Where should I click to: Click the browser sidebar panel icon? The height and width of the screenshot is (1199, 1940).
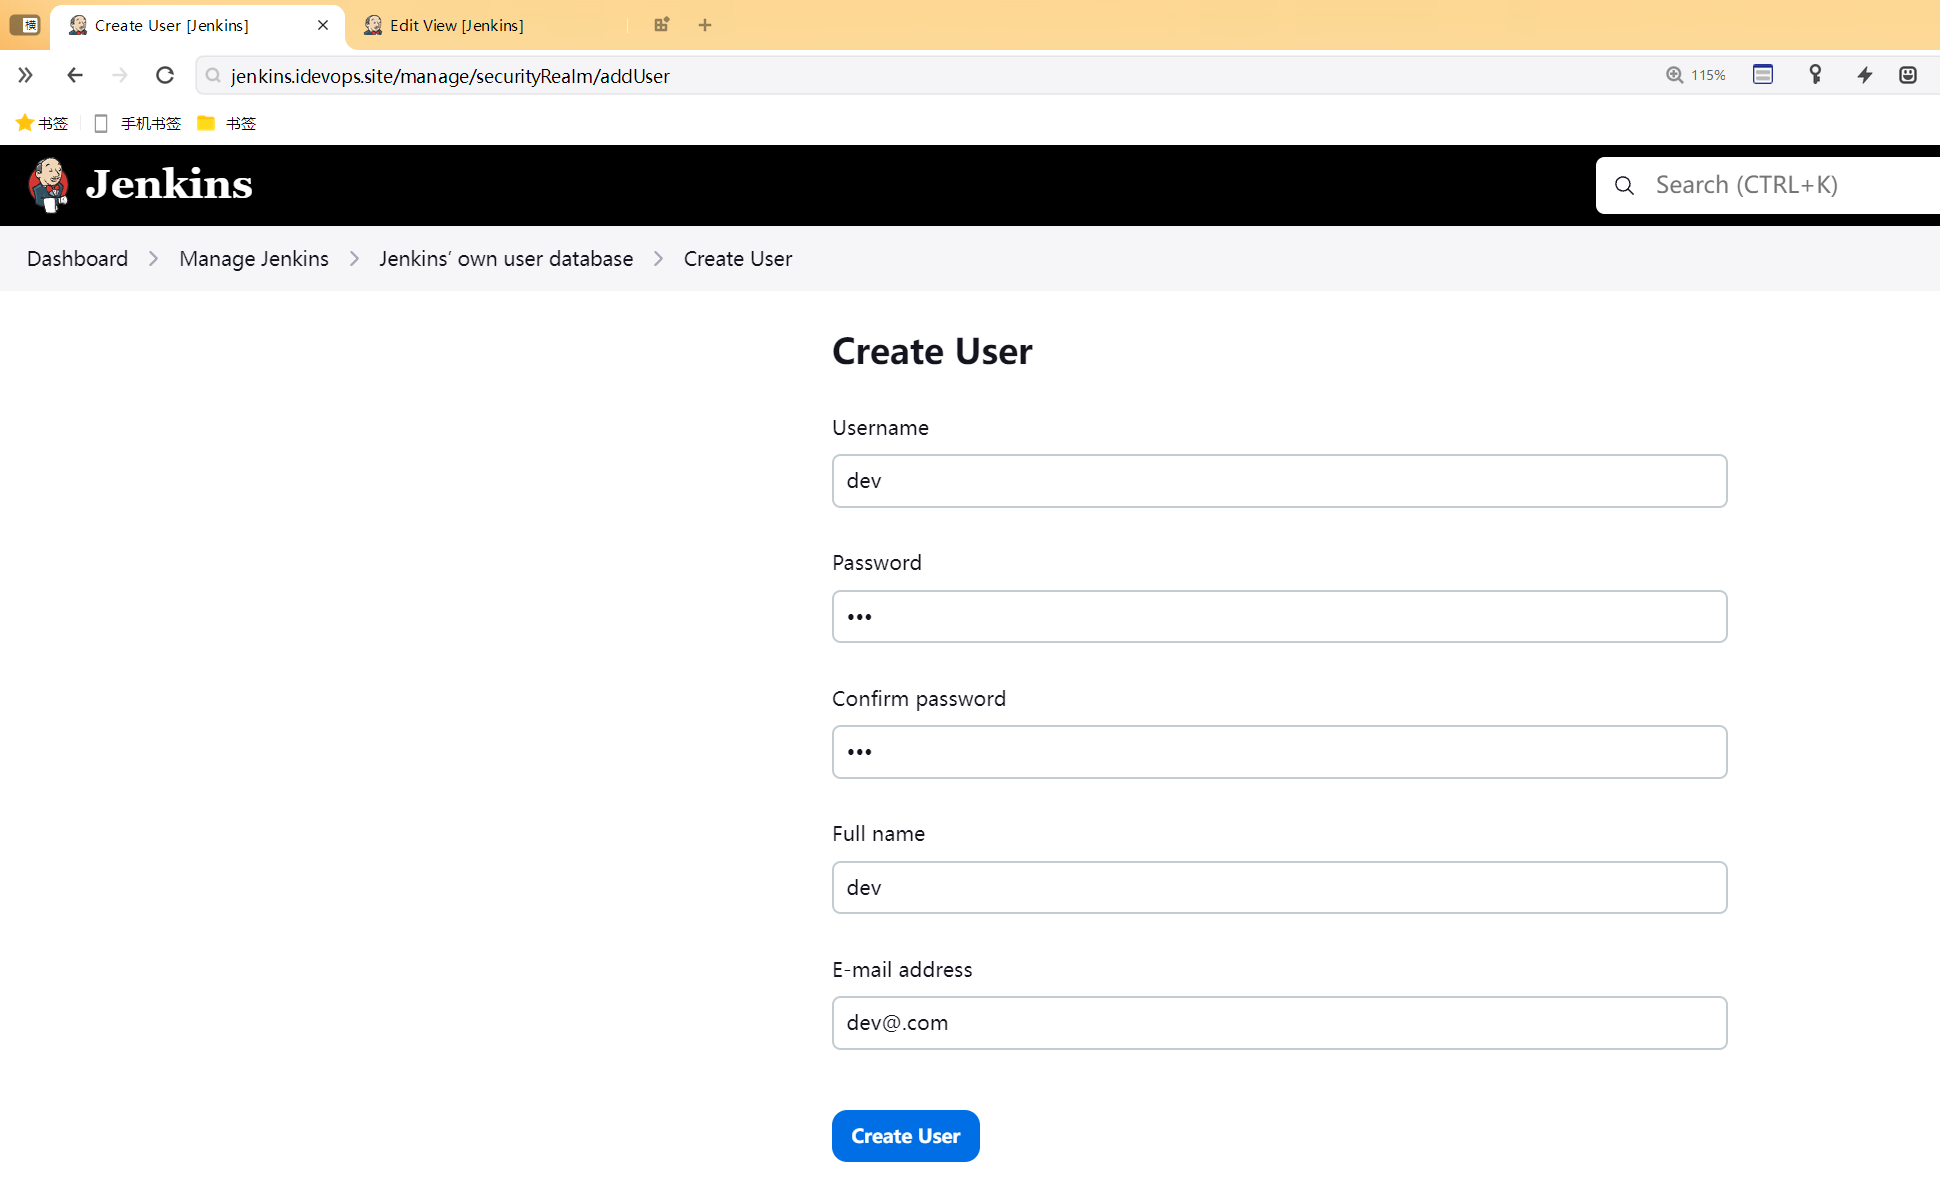pyautogui.click(x=24, y=25)
